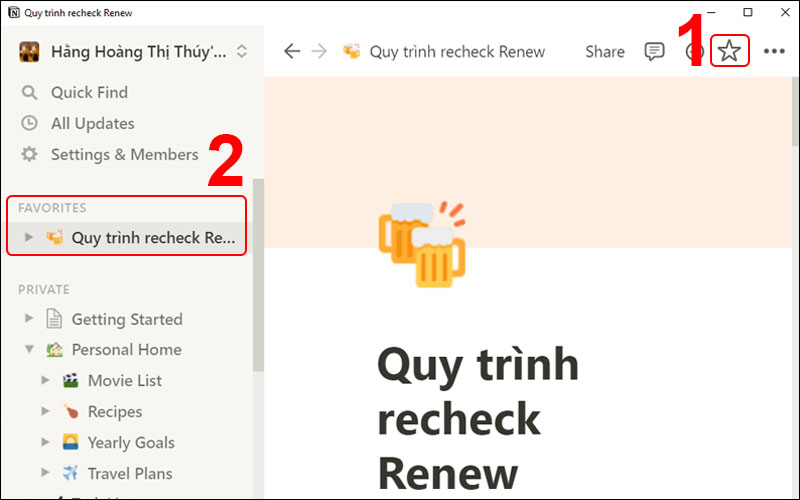
Task: Click the Quick Find magnifier icon
Action: click(x=29, y=92)
